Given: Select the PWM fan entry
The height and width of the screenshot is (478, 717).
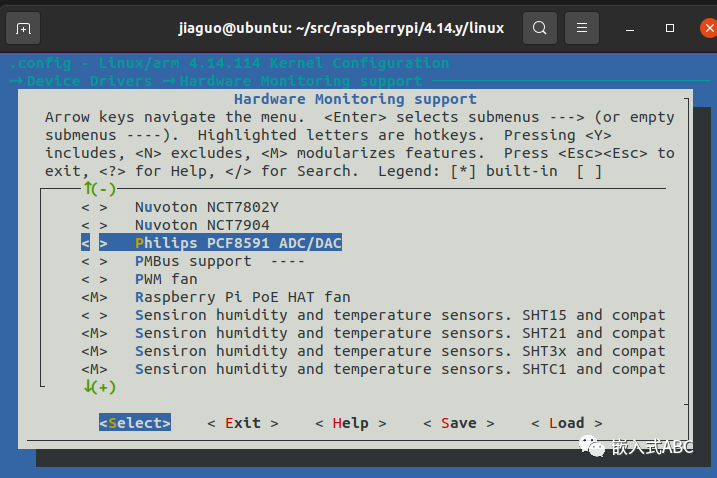Looking at the screenshot, I should [166, 279].
